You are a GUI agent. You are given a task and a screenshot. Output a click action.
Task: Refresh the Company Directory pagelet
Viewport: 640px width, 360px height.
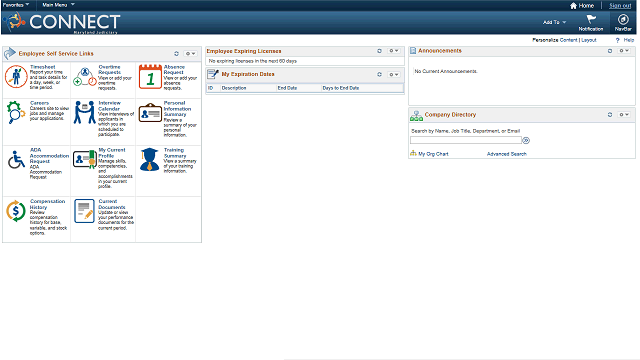click(610, 115)
